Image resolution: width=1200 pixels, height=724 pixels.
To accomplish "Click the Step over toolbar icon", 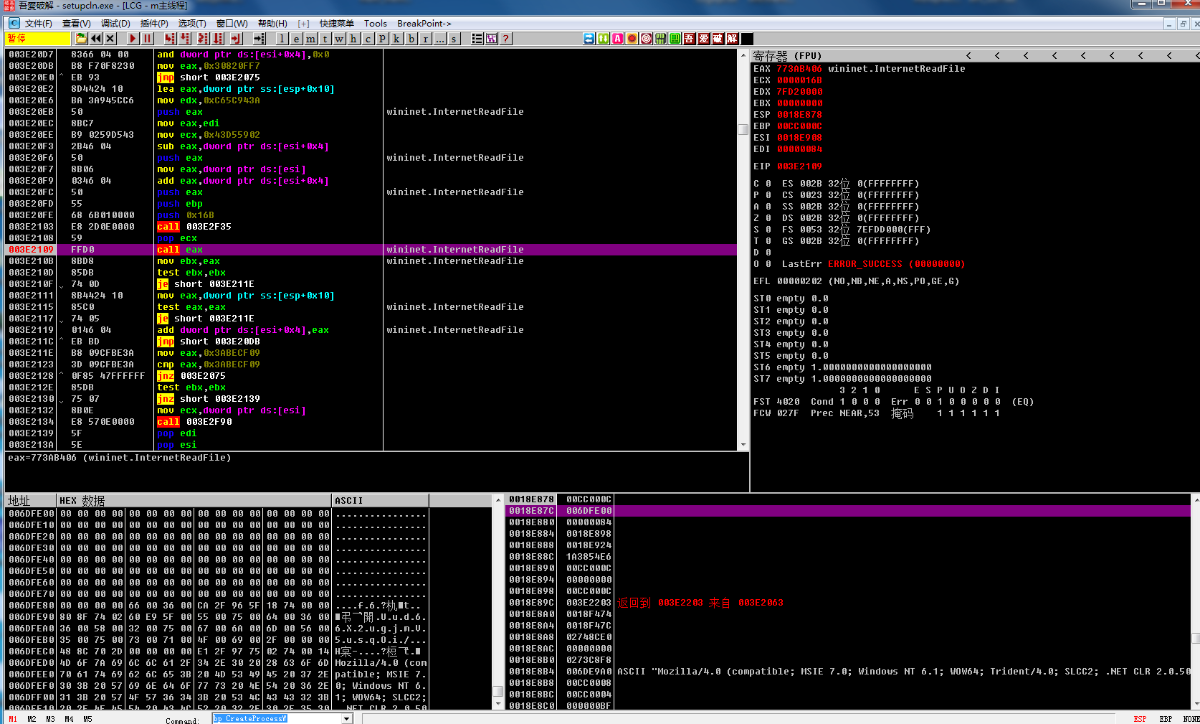I will pos(185,38).
